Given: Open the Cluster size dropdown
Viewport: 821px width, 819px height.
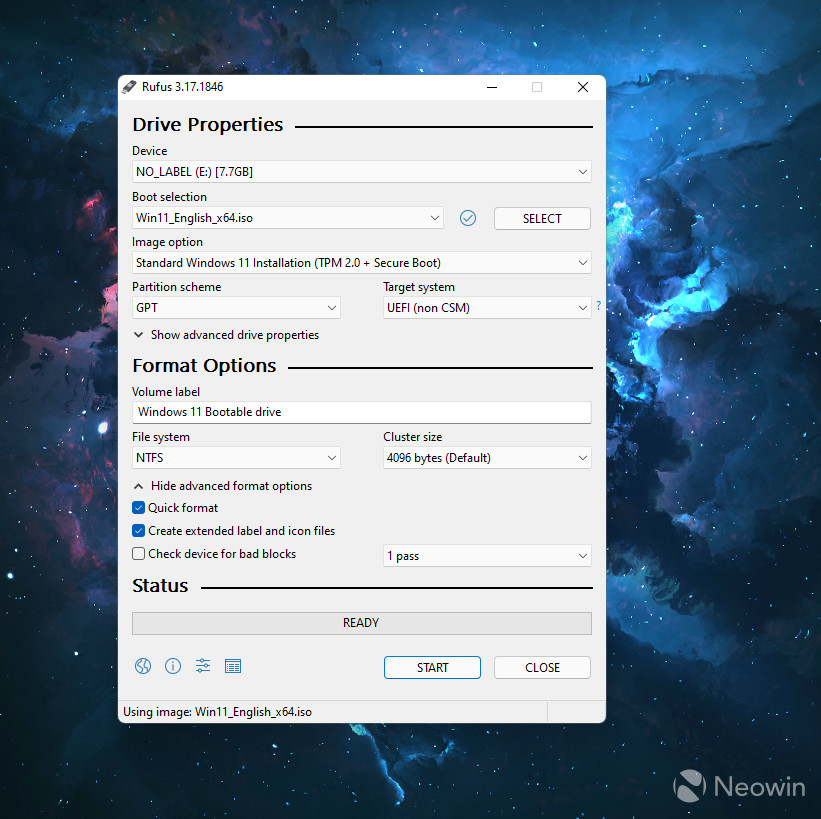Looking at the screenshot, I should click(487, 458).
